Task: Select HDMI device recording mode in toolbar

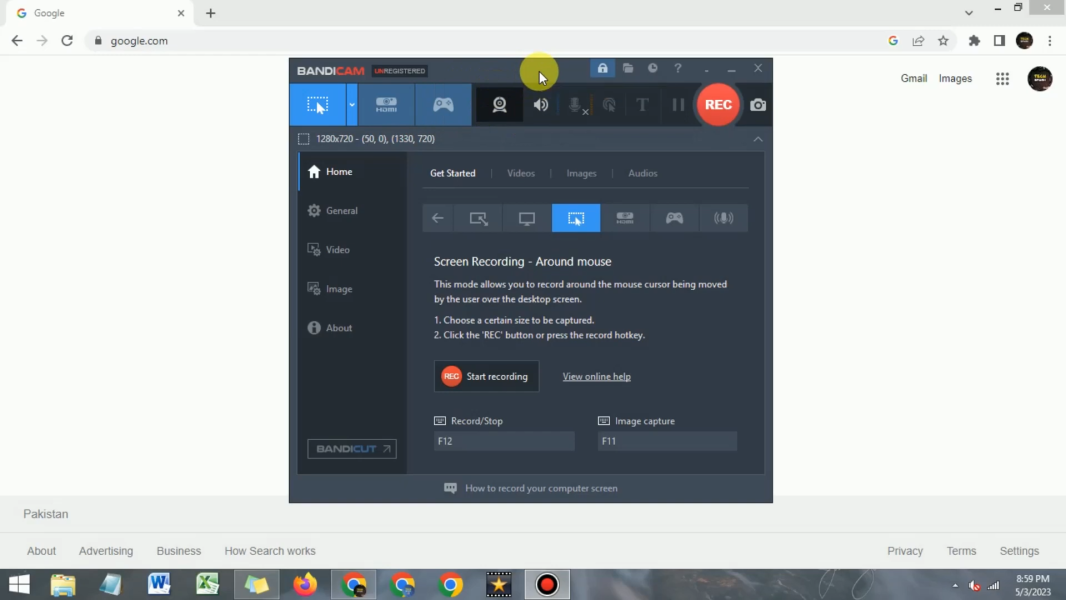Action: coord(386,105)
